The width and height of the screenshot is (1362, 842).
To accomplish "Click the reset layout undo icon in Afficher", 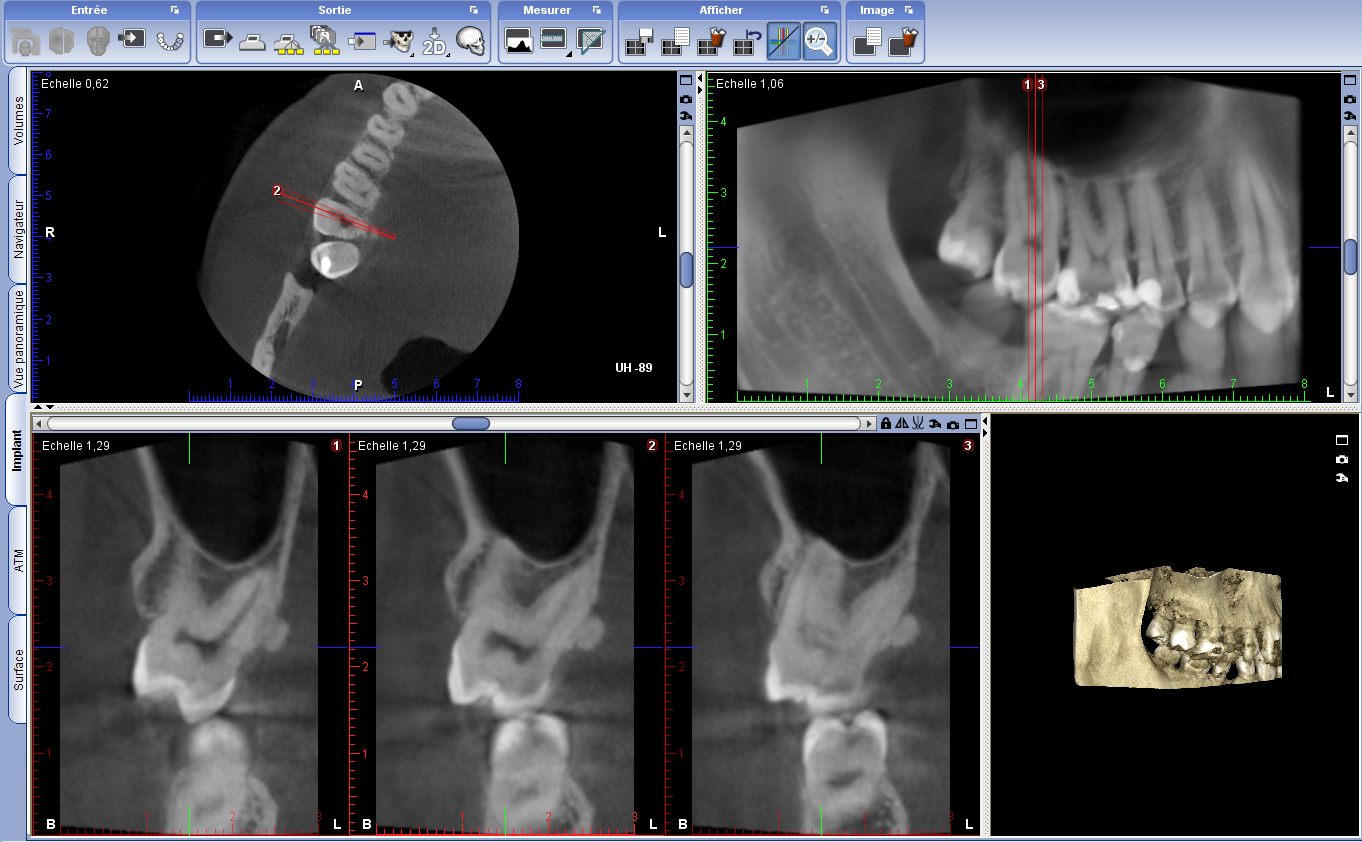I will 747,41.
